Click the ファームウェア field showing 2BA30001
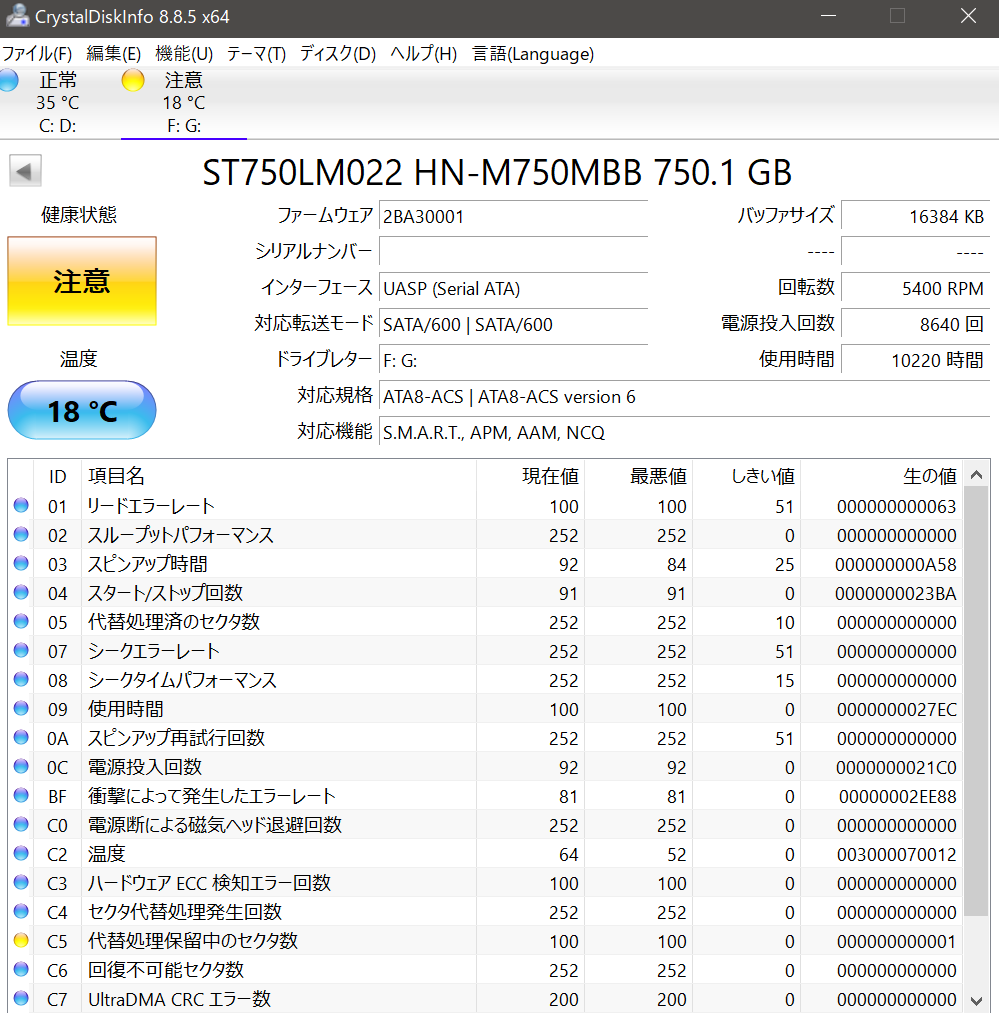Screen dimensions: 999x1013 (514, 216)
